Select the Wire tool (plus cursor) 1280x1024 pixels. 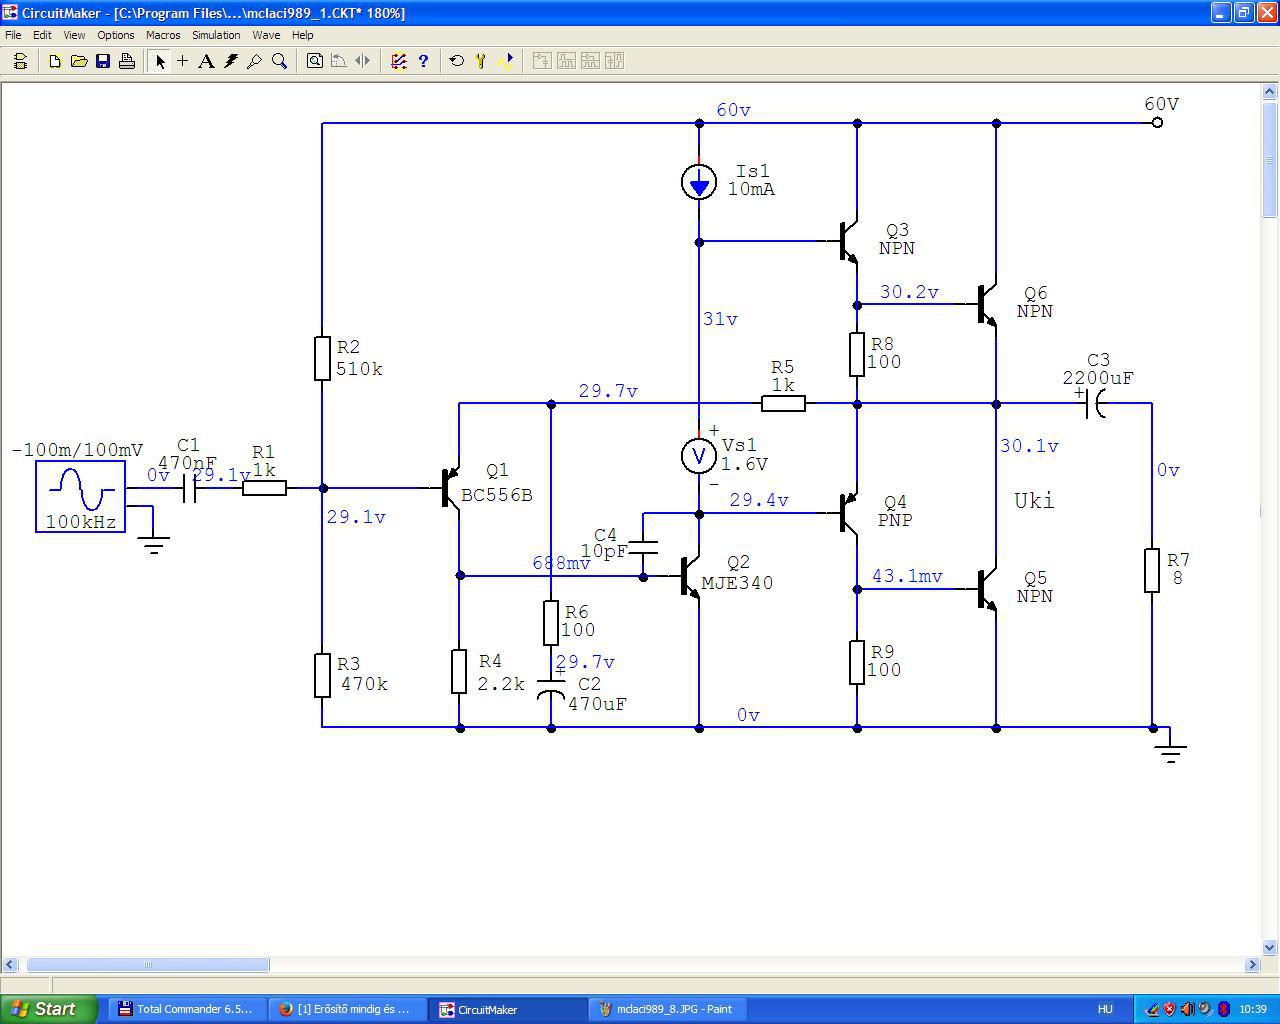[x=182, y=61]
